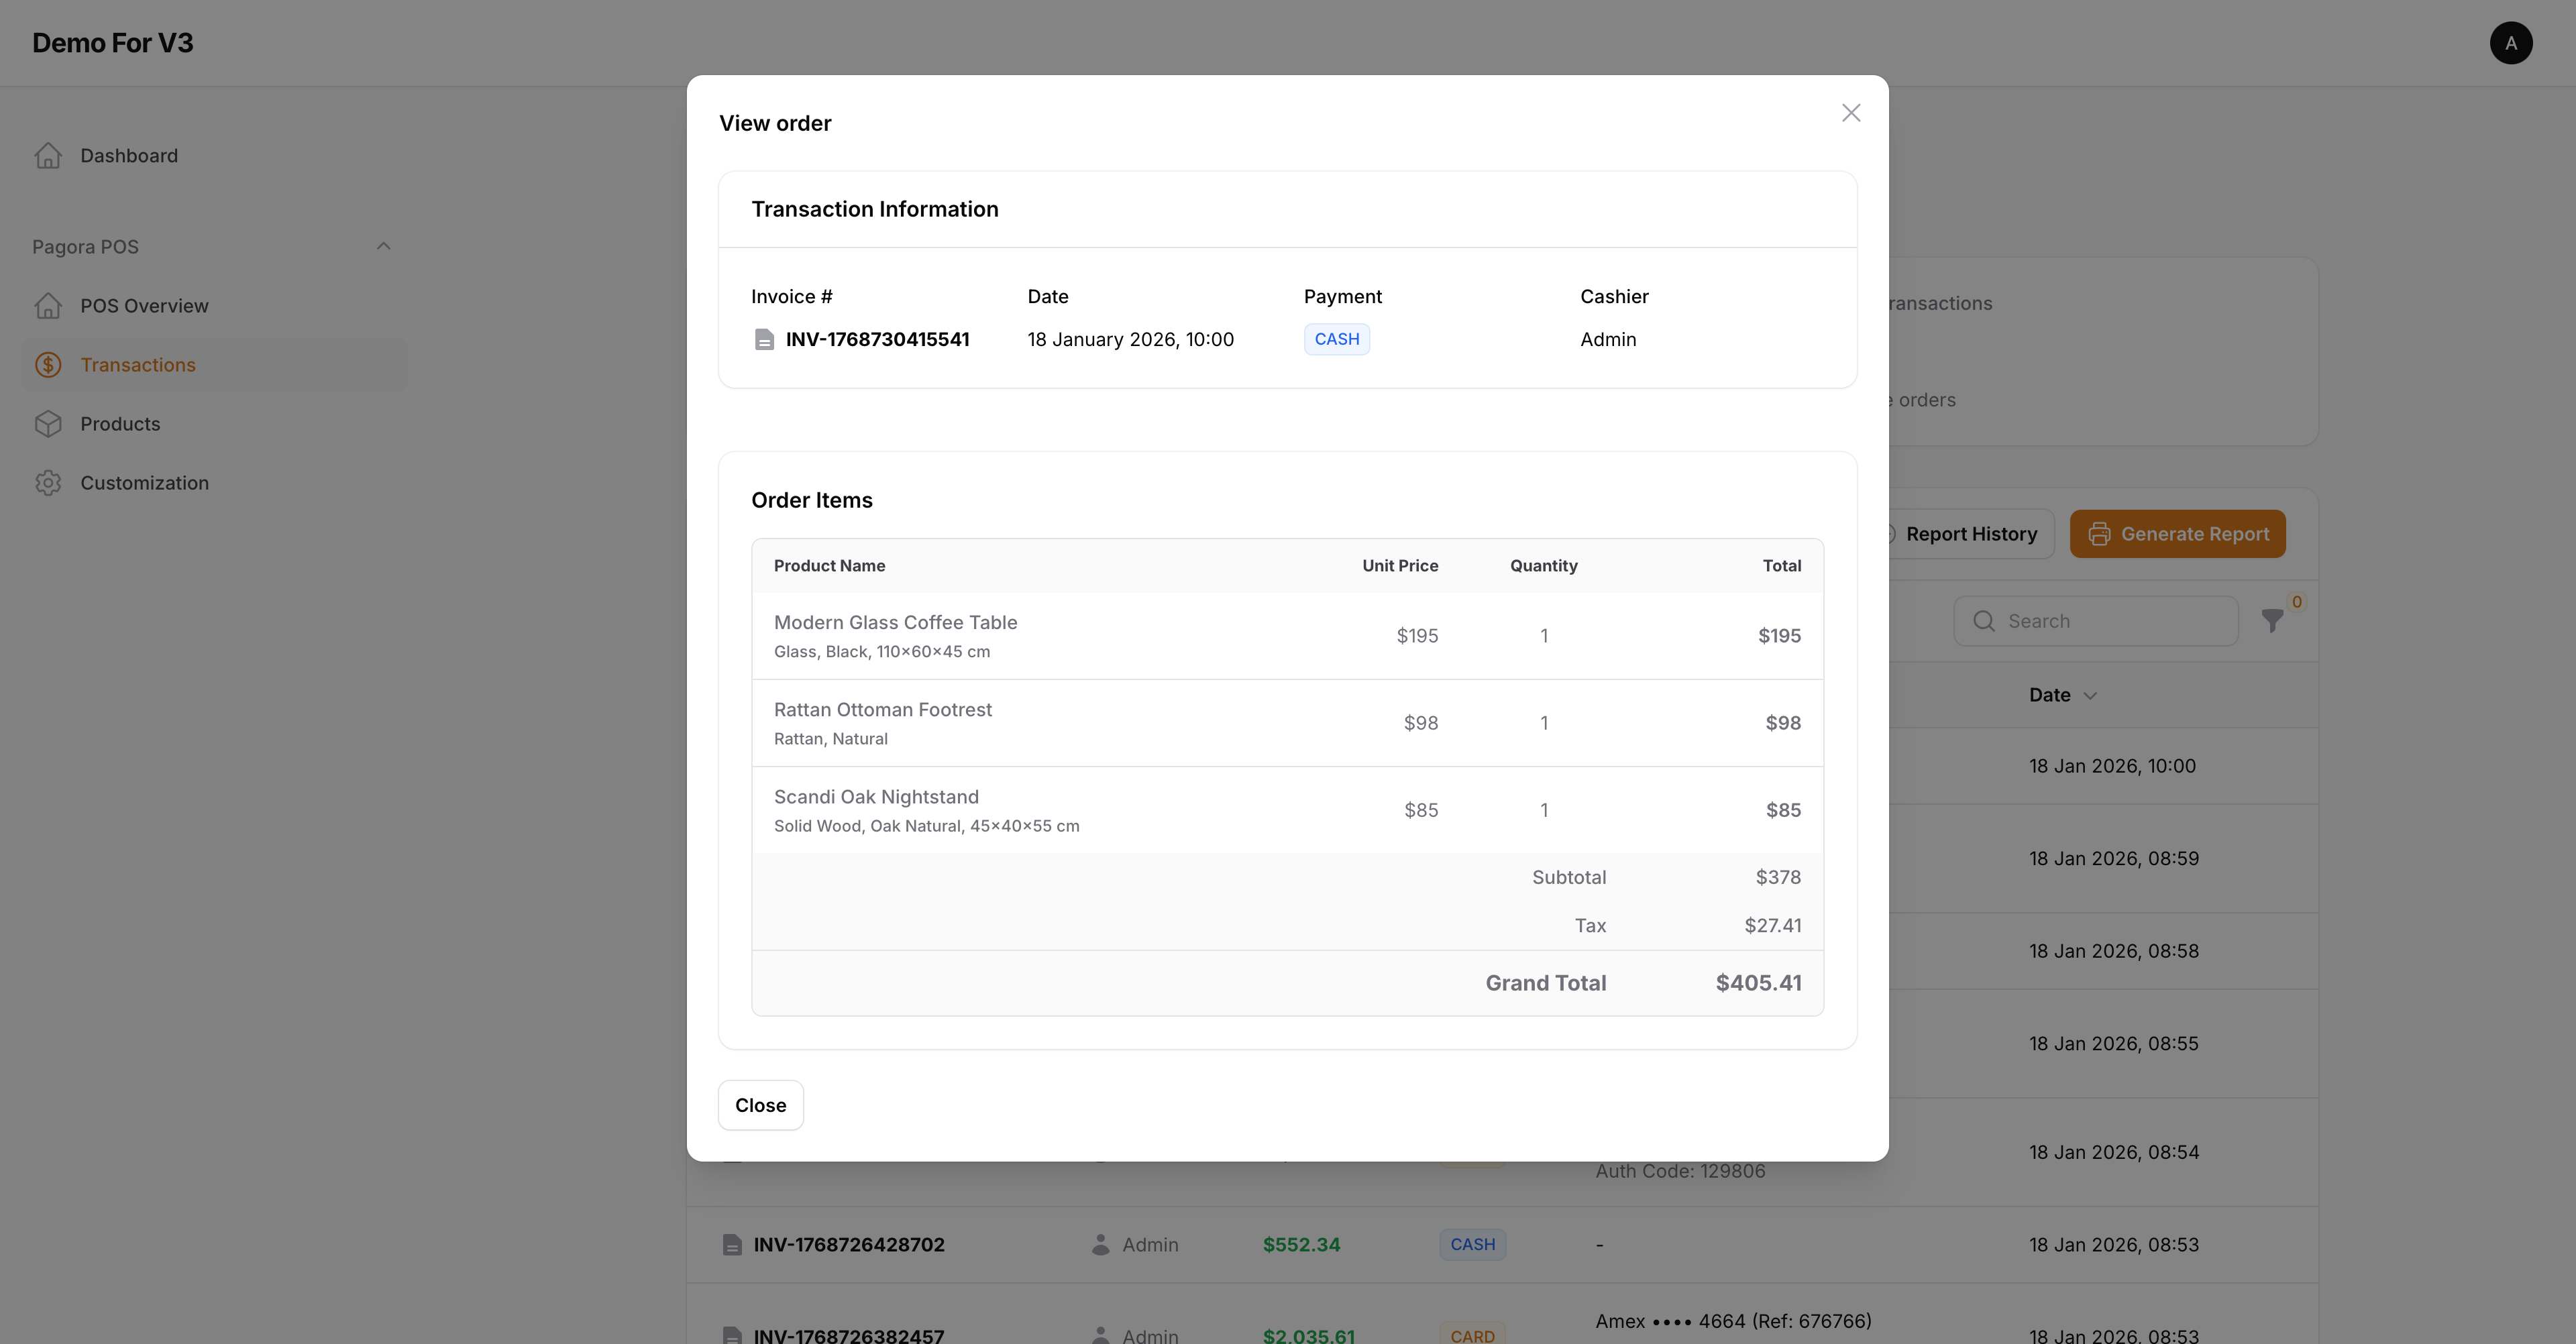Close the View order dialog with X icon
Viewport: 2576px width, 1344px height.
1851,113
